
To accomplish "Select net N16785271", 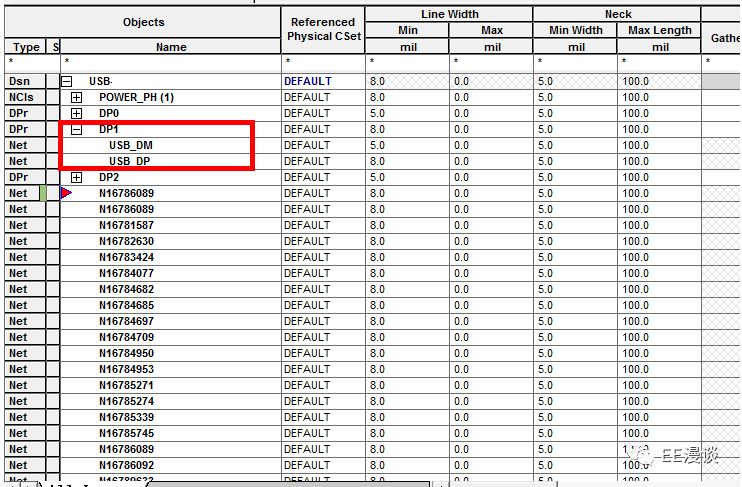I will [x=126, y=385].
